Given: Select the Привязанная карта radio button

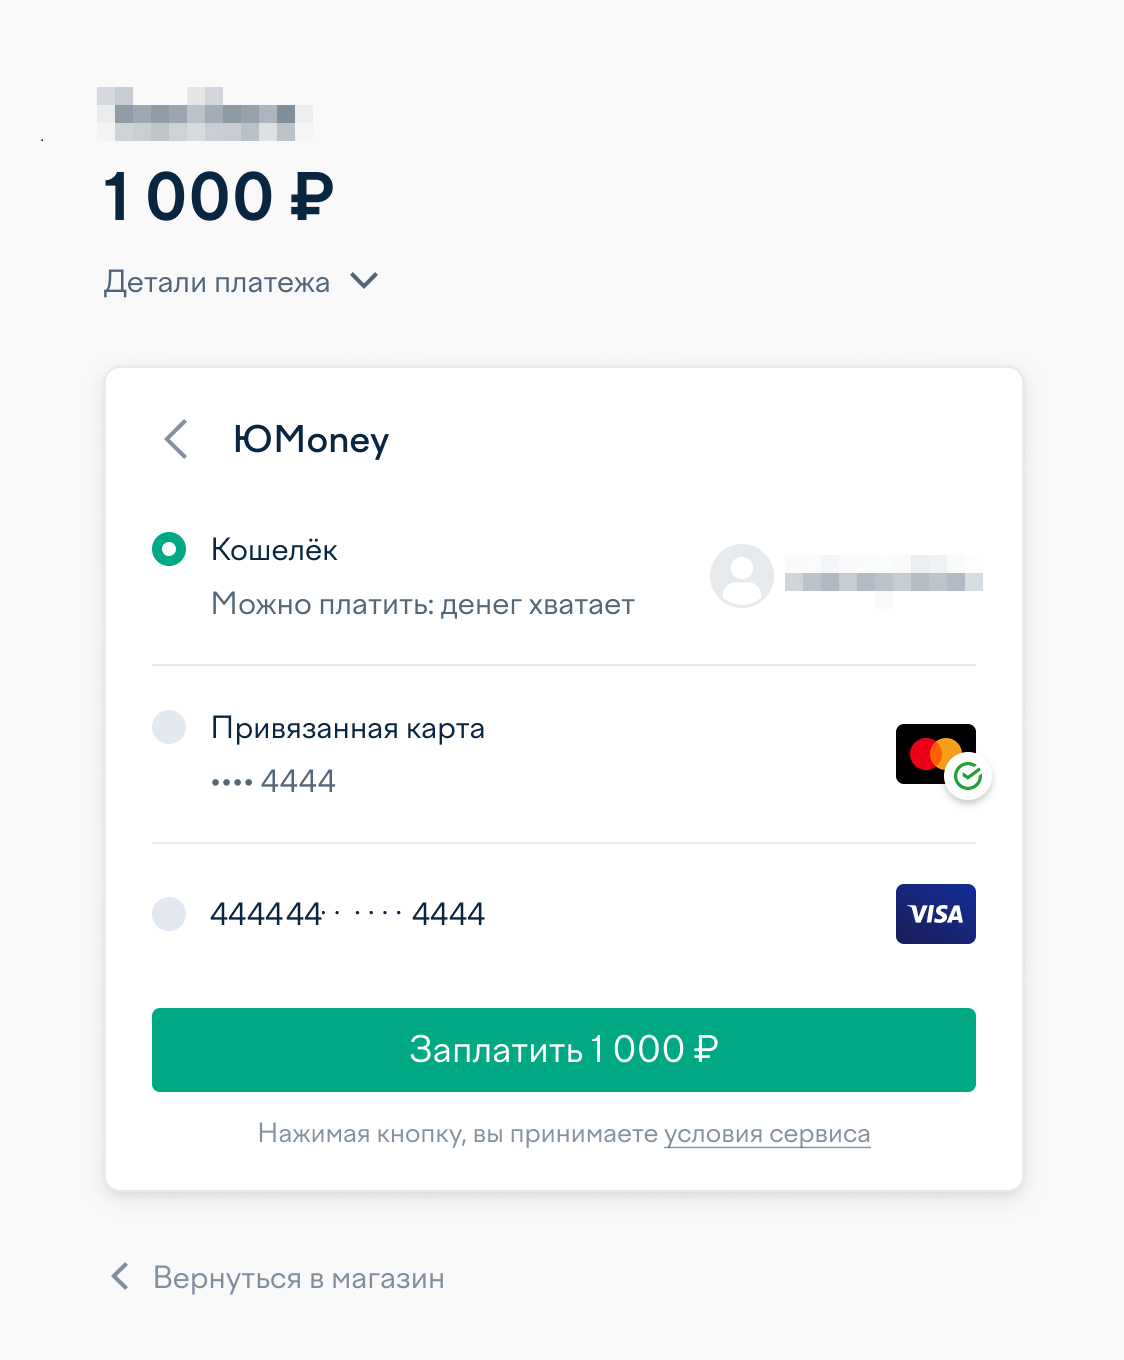Looking at the screenshot, I should pyautogui.click(x=169, y=727).
